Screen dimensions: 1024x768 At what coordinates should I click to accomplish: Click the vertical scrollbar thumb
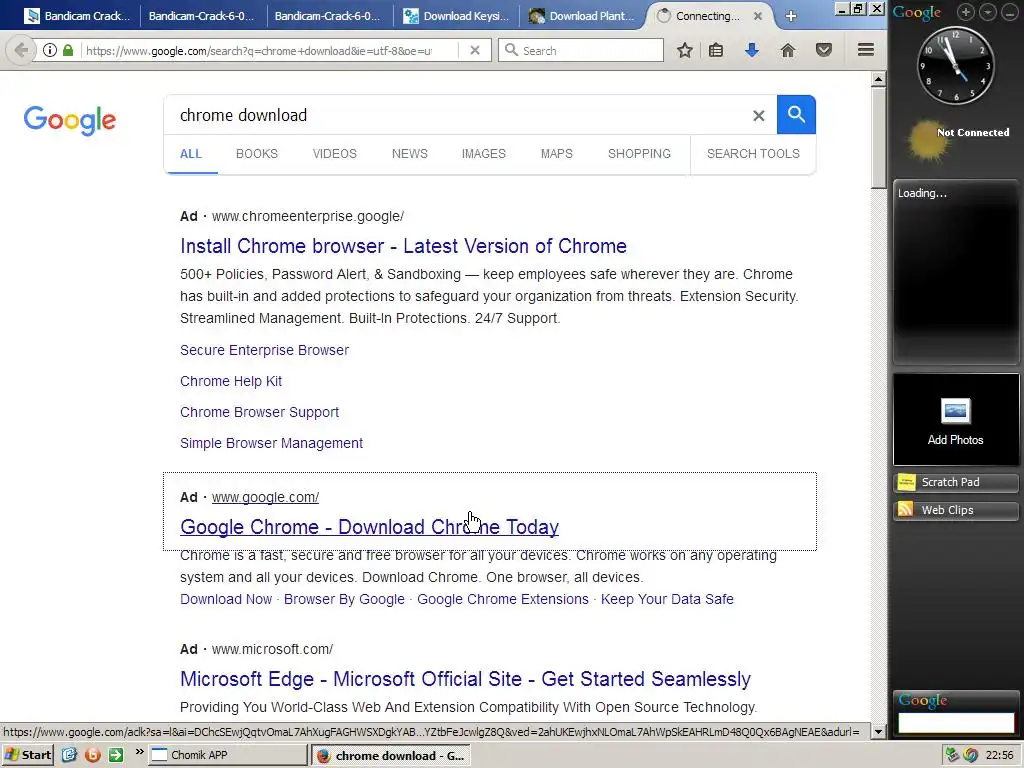pyautogui.click(x=878, y=138)
